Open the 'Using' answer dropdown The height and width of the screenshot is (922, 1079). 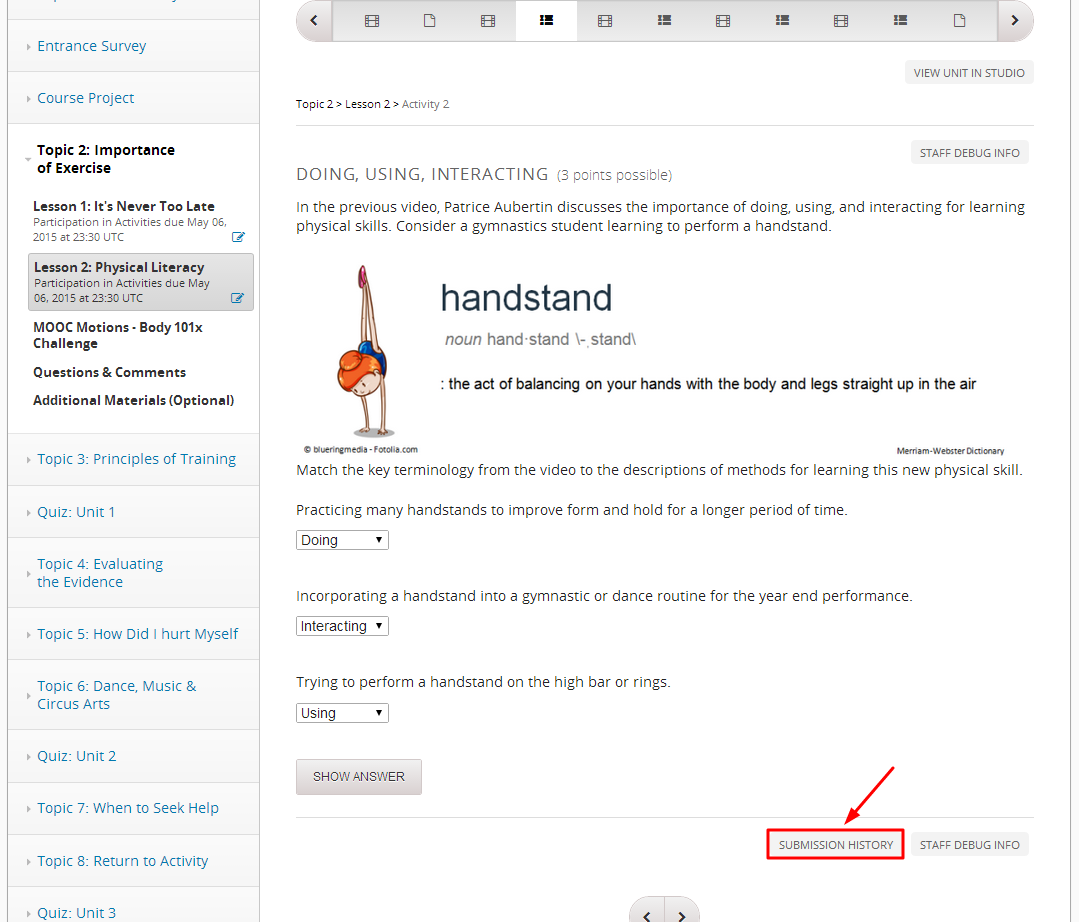coord(342,713)
